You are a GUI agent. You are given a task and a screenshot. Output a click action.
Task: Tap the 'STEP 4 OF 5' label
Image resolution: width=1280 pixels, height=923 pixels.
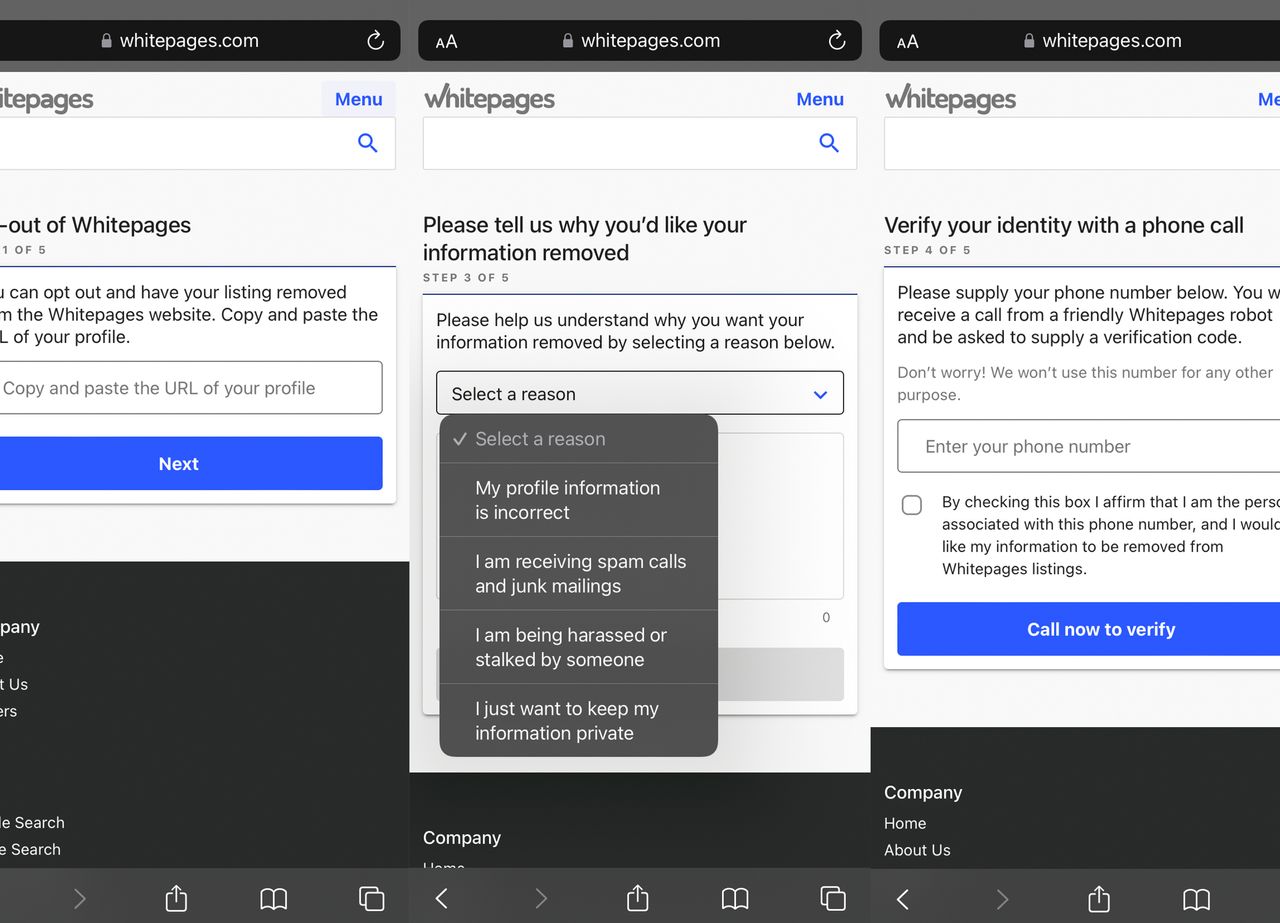tap(927, 250)
